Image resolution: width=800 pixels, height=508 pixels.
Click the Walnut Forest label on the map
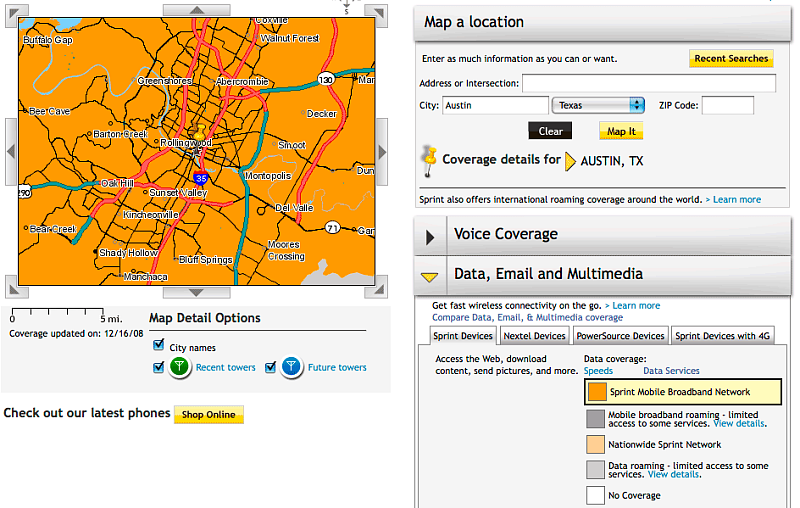click(290, 38)
